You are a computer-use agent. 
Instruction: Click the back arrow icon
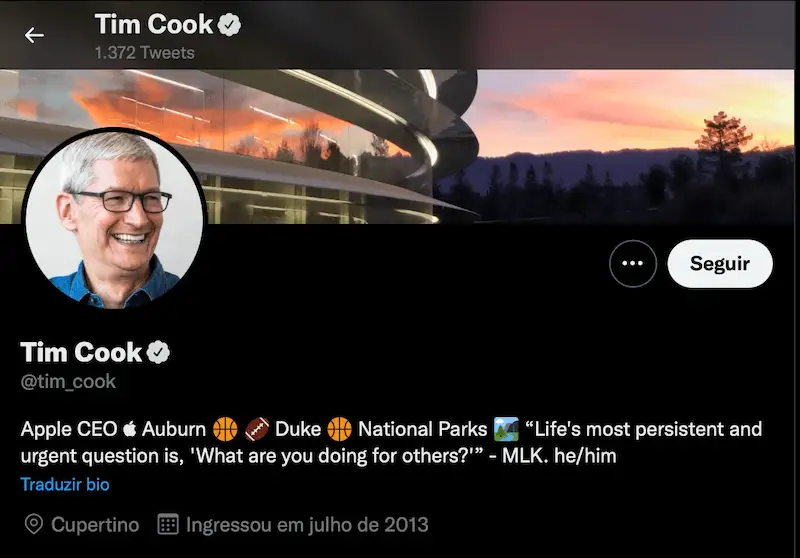tap(35, 35)
